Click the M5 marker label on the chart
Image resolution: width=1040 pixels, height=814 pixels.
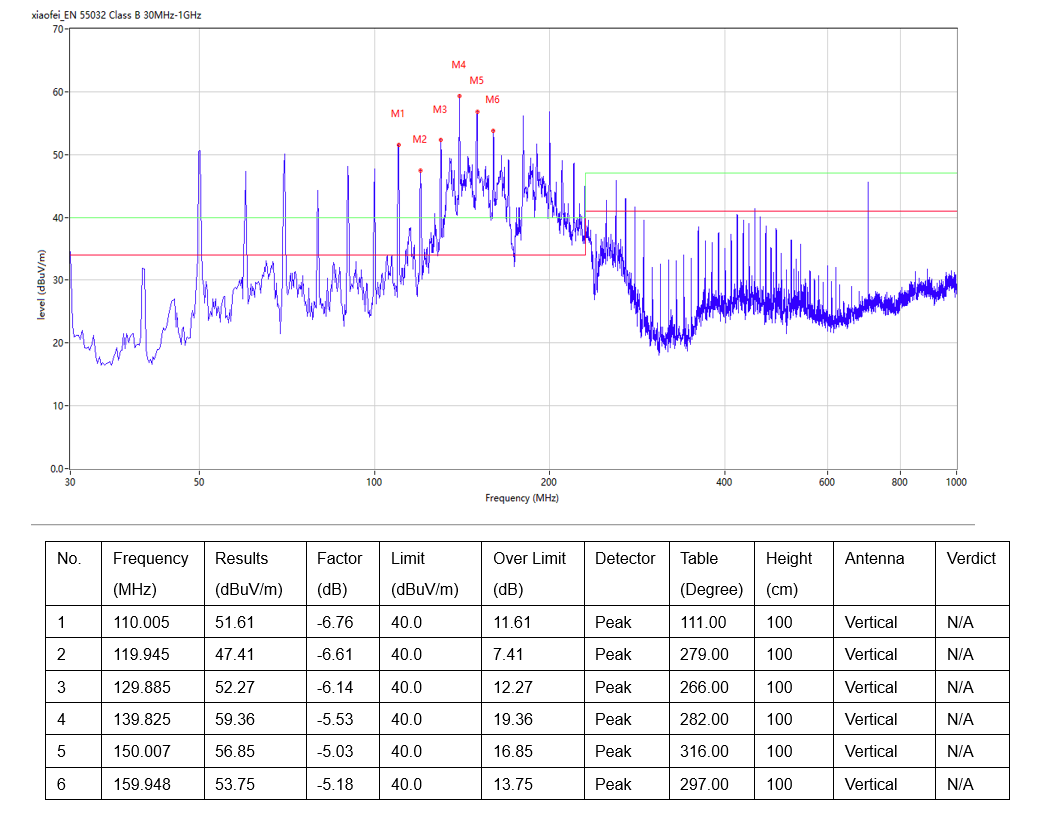tap(476, 81)
